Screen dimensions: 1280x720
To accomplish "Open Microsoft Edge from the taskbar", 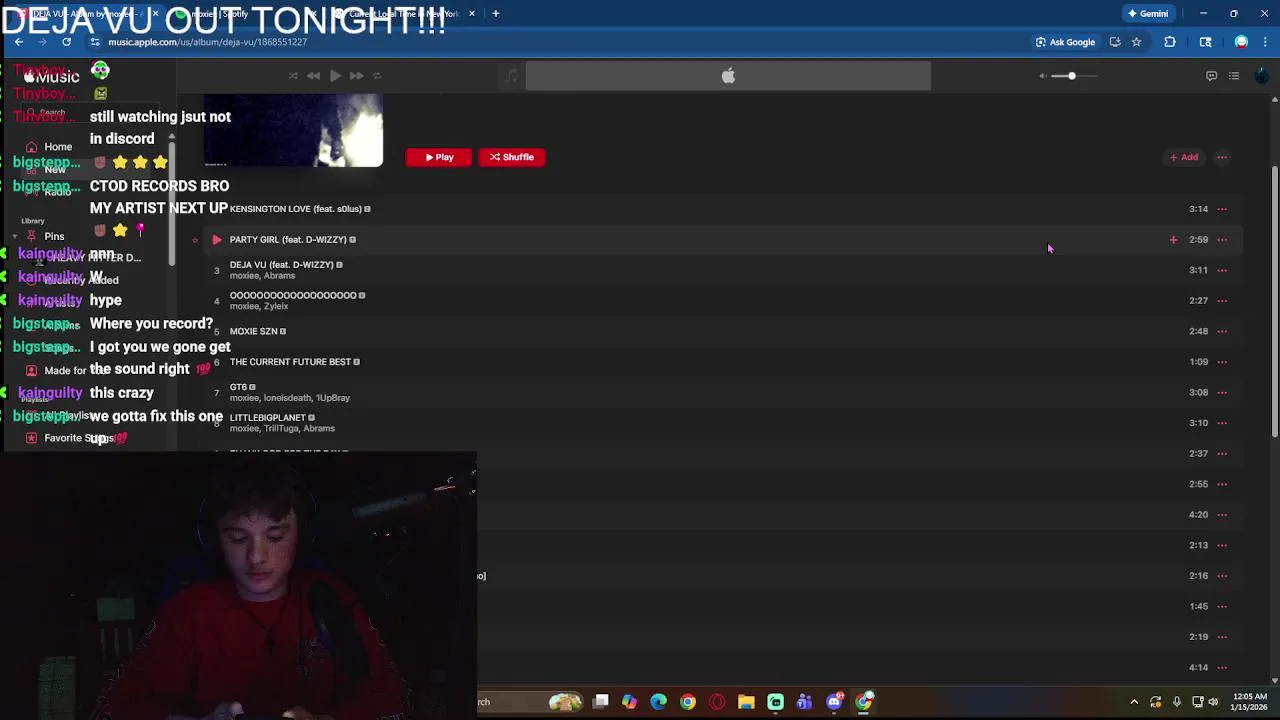I will coord(658,702).
